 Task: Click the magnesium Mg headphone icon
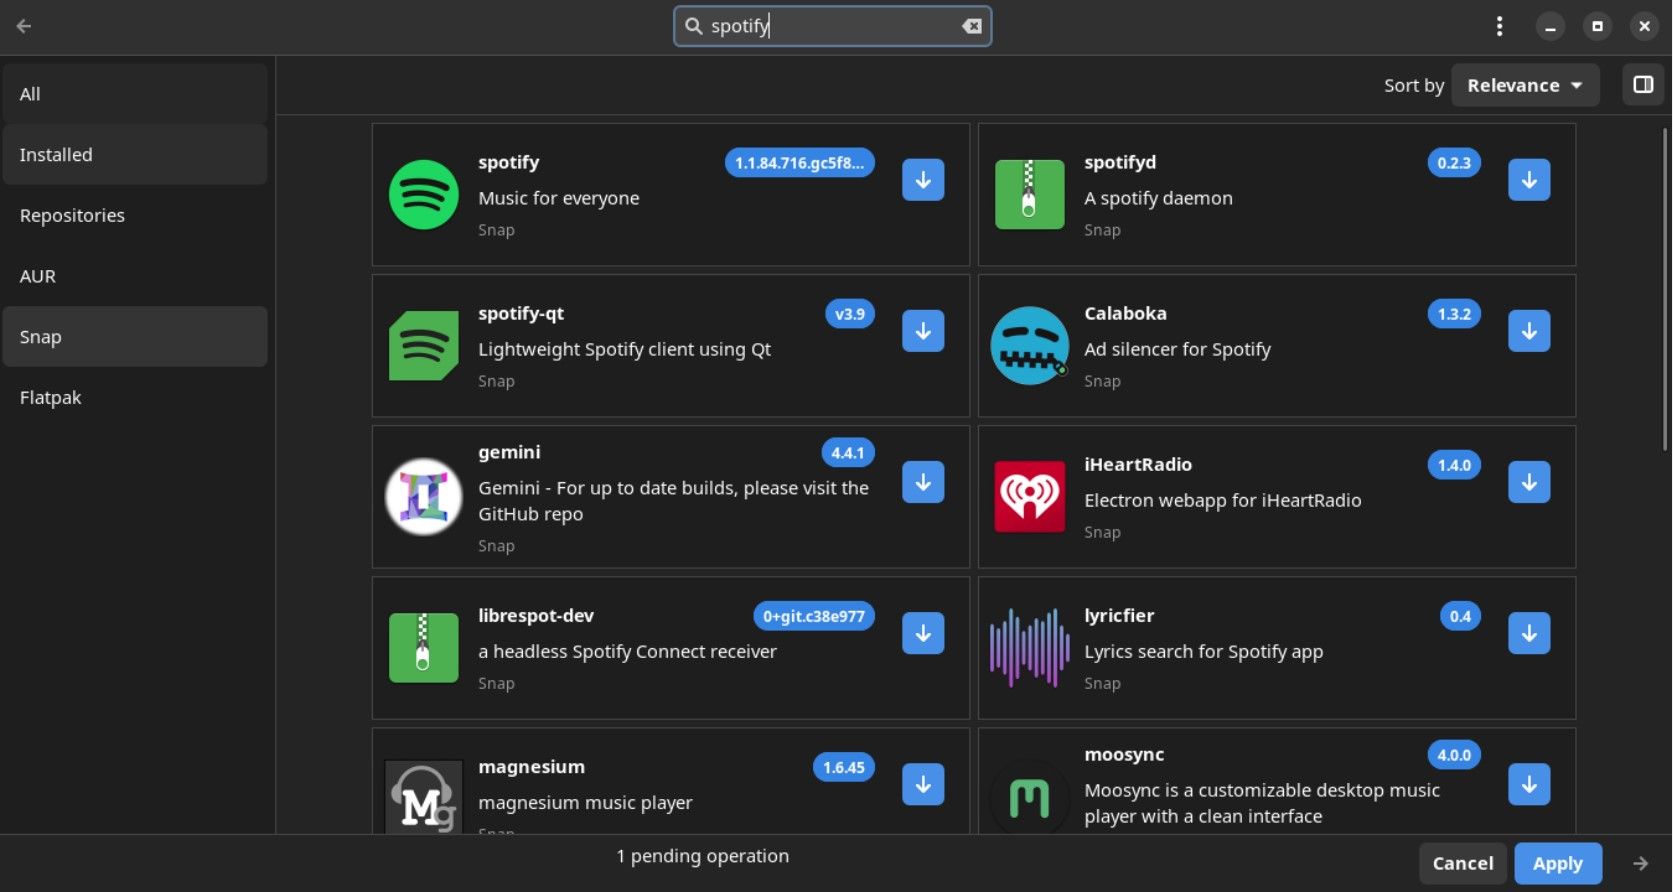pos(424,797)
